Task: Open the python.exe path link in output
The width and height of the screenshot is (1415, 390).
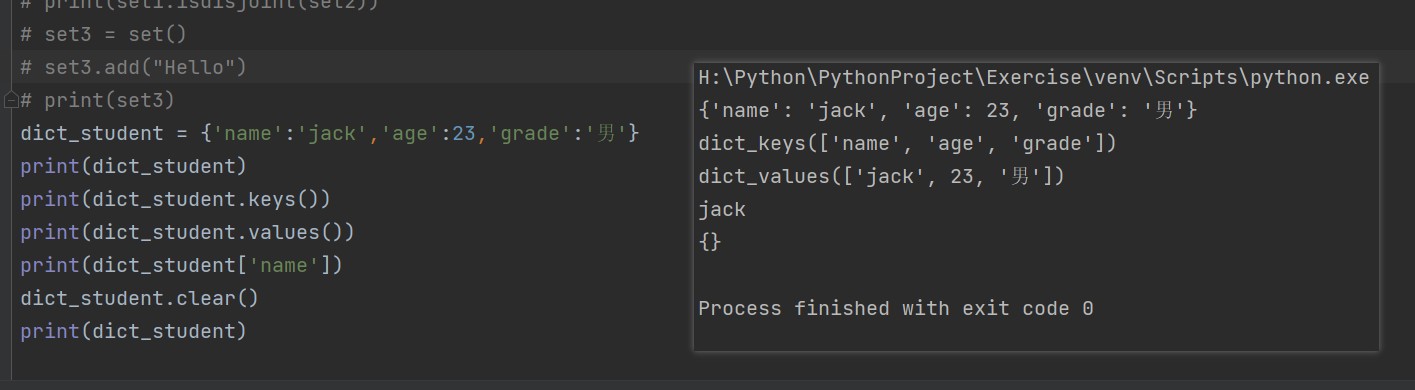Action: [x=1033, y=77]
